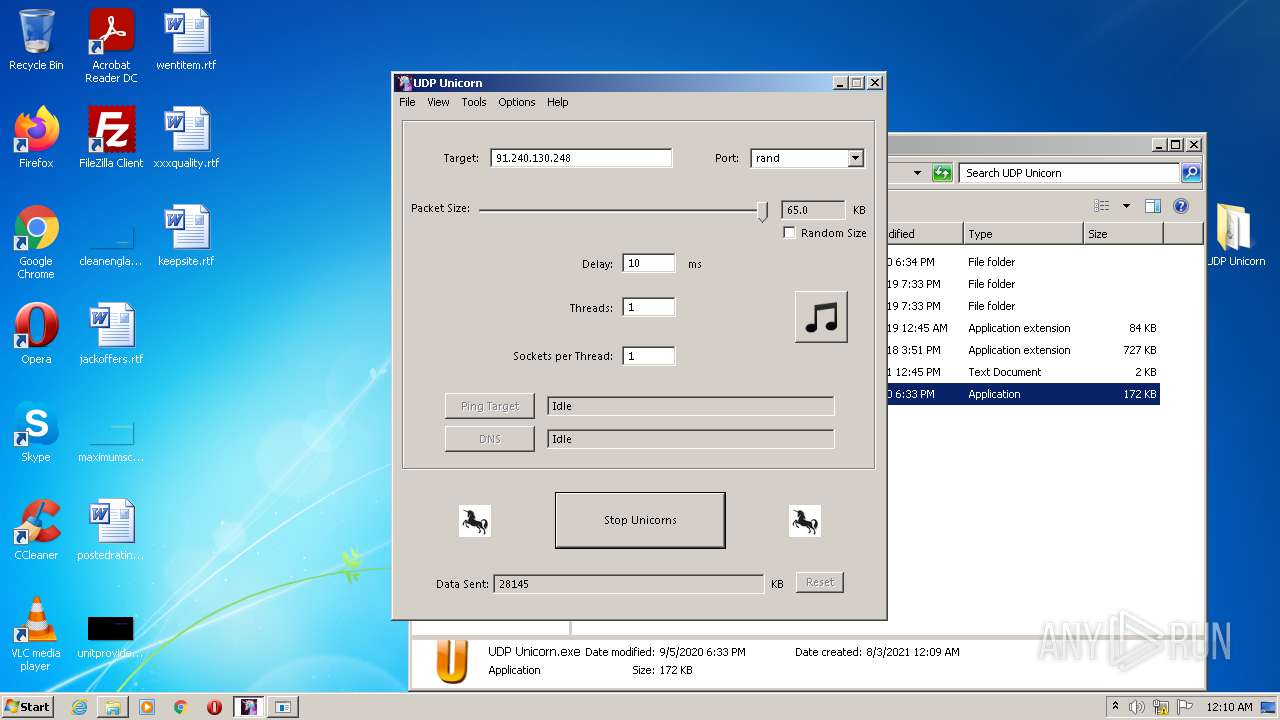This screenshot has width=1280, height=720.
Task: Select the 727 KB Application extension row
Action: [1023, 350]
